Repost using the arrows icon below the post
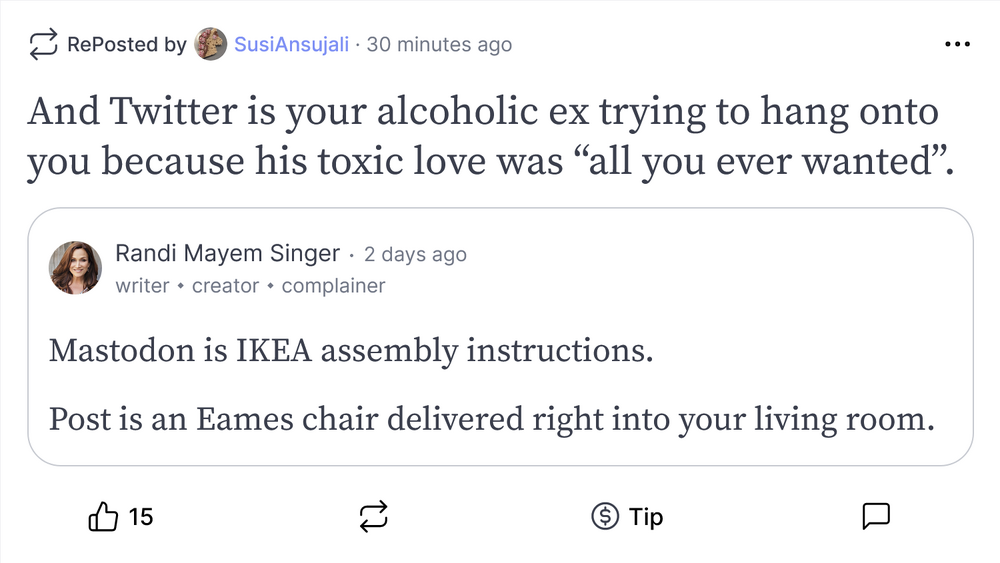1000x563 pixels. point(373,517)
